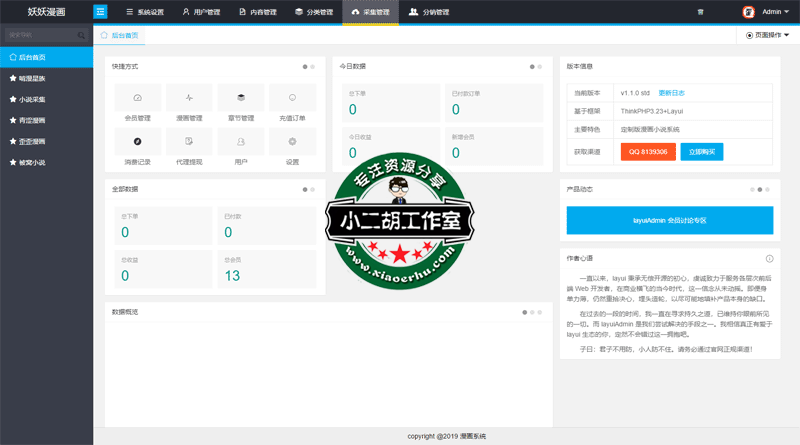
Task: Click the 章节管理 shortcut icon
Action: pos(241,98)
